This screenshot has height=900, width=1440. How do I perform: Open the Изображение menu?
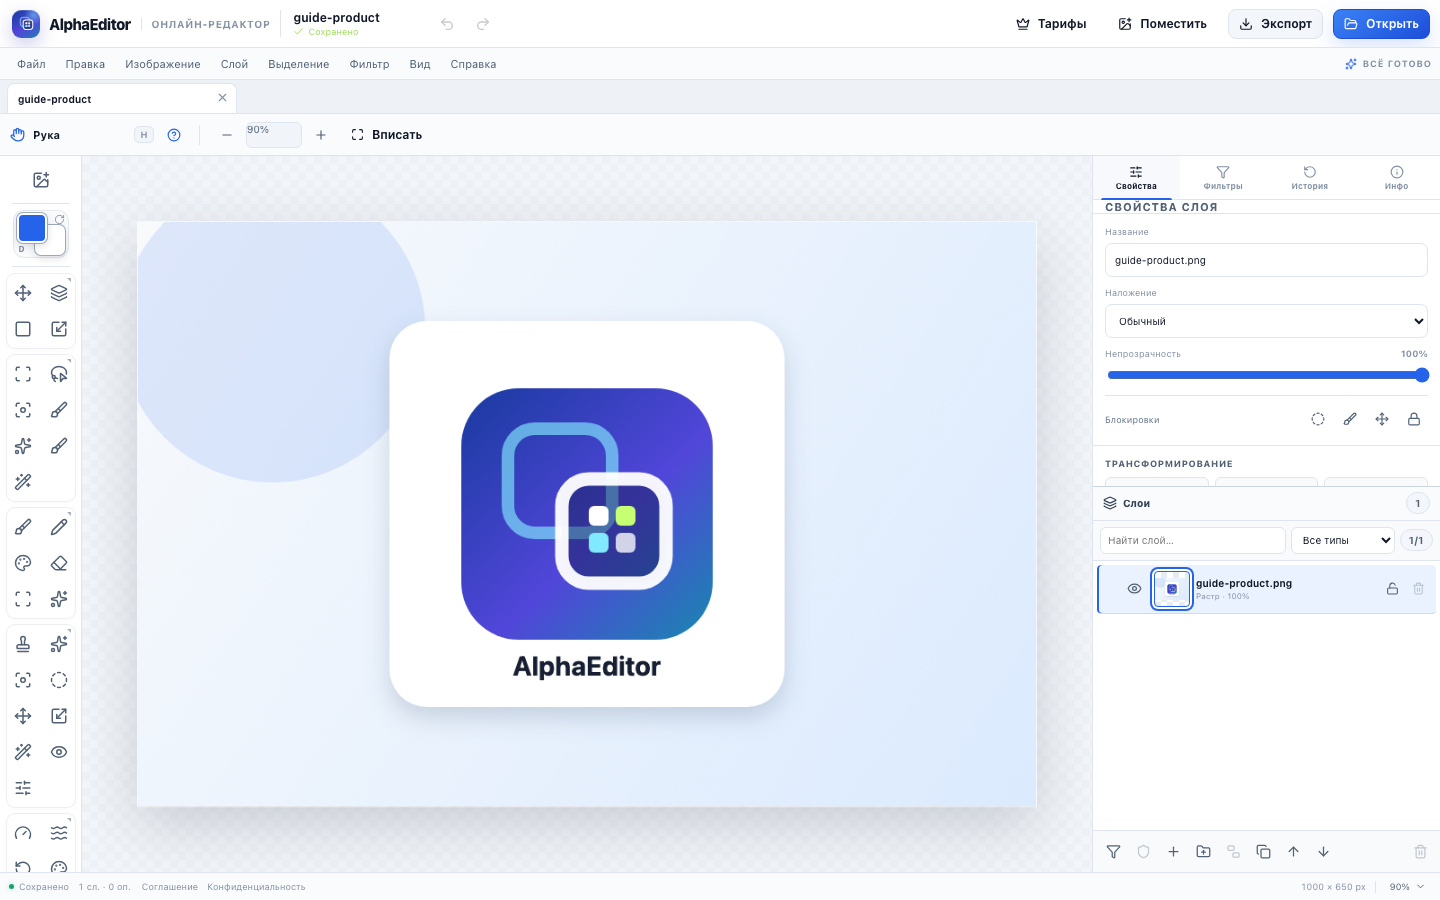coord(163,64)
